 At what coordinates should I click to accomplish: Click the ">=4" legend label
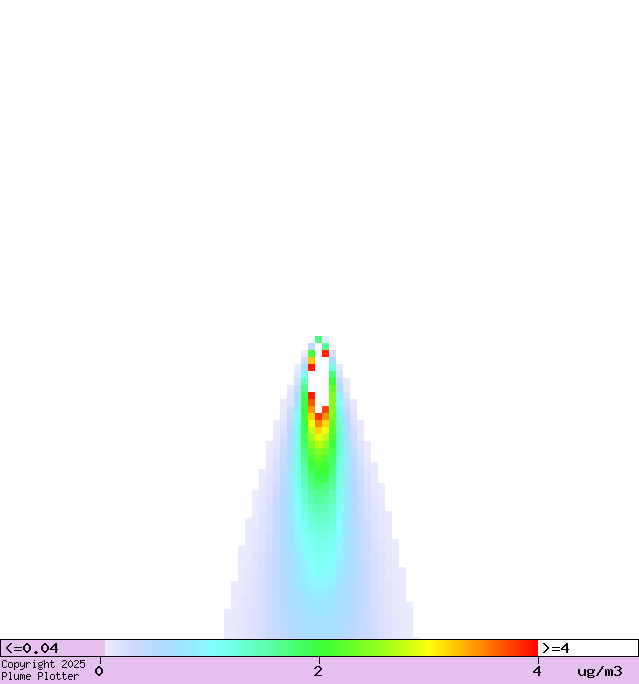(x=556, y=648)
